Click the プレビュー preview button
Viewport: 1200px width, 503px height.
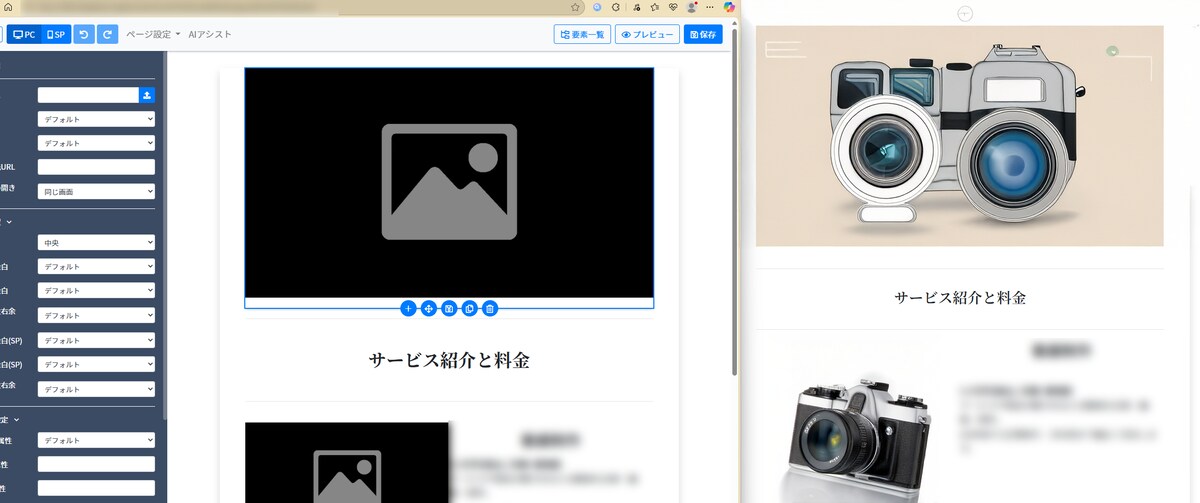click(647, 34)
